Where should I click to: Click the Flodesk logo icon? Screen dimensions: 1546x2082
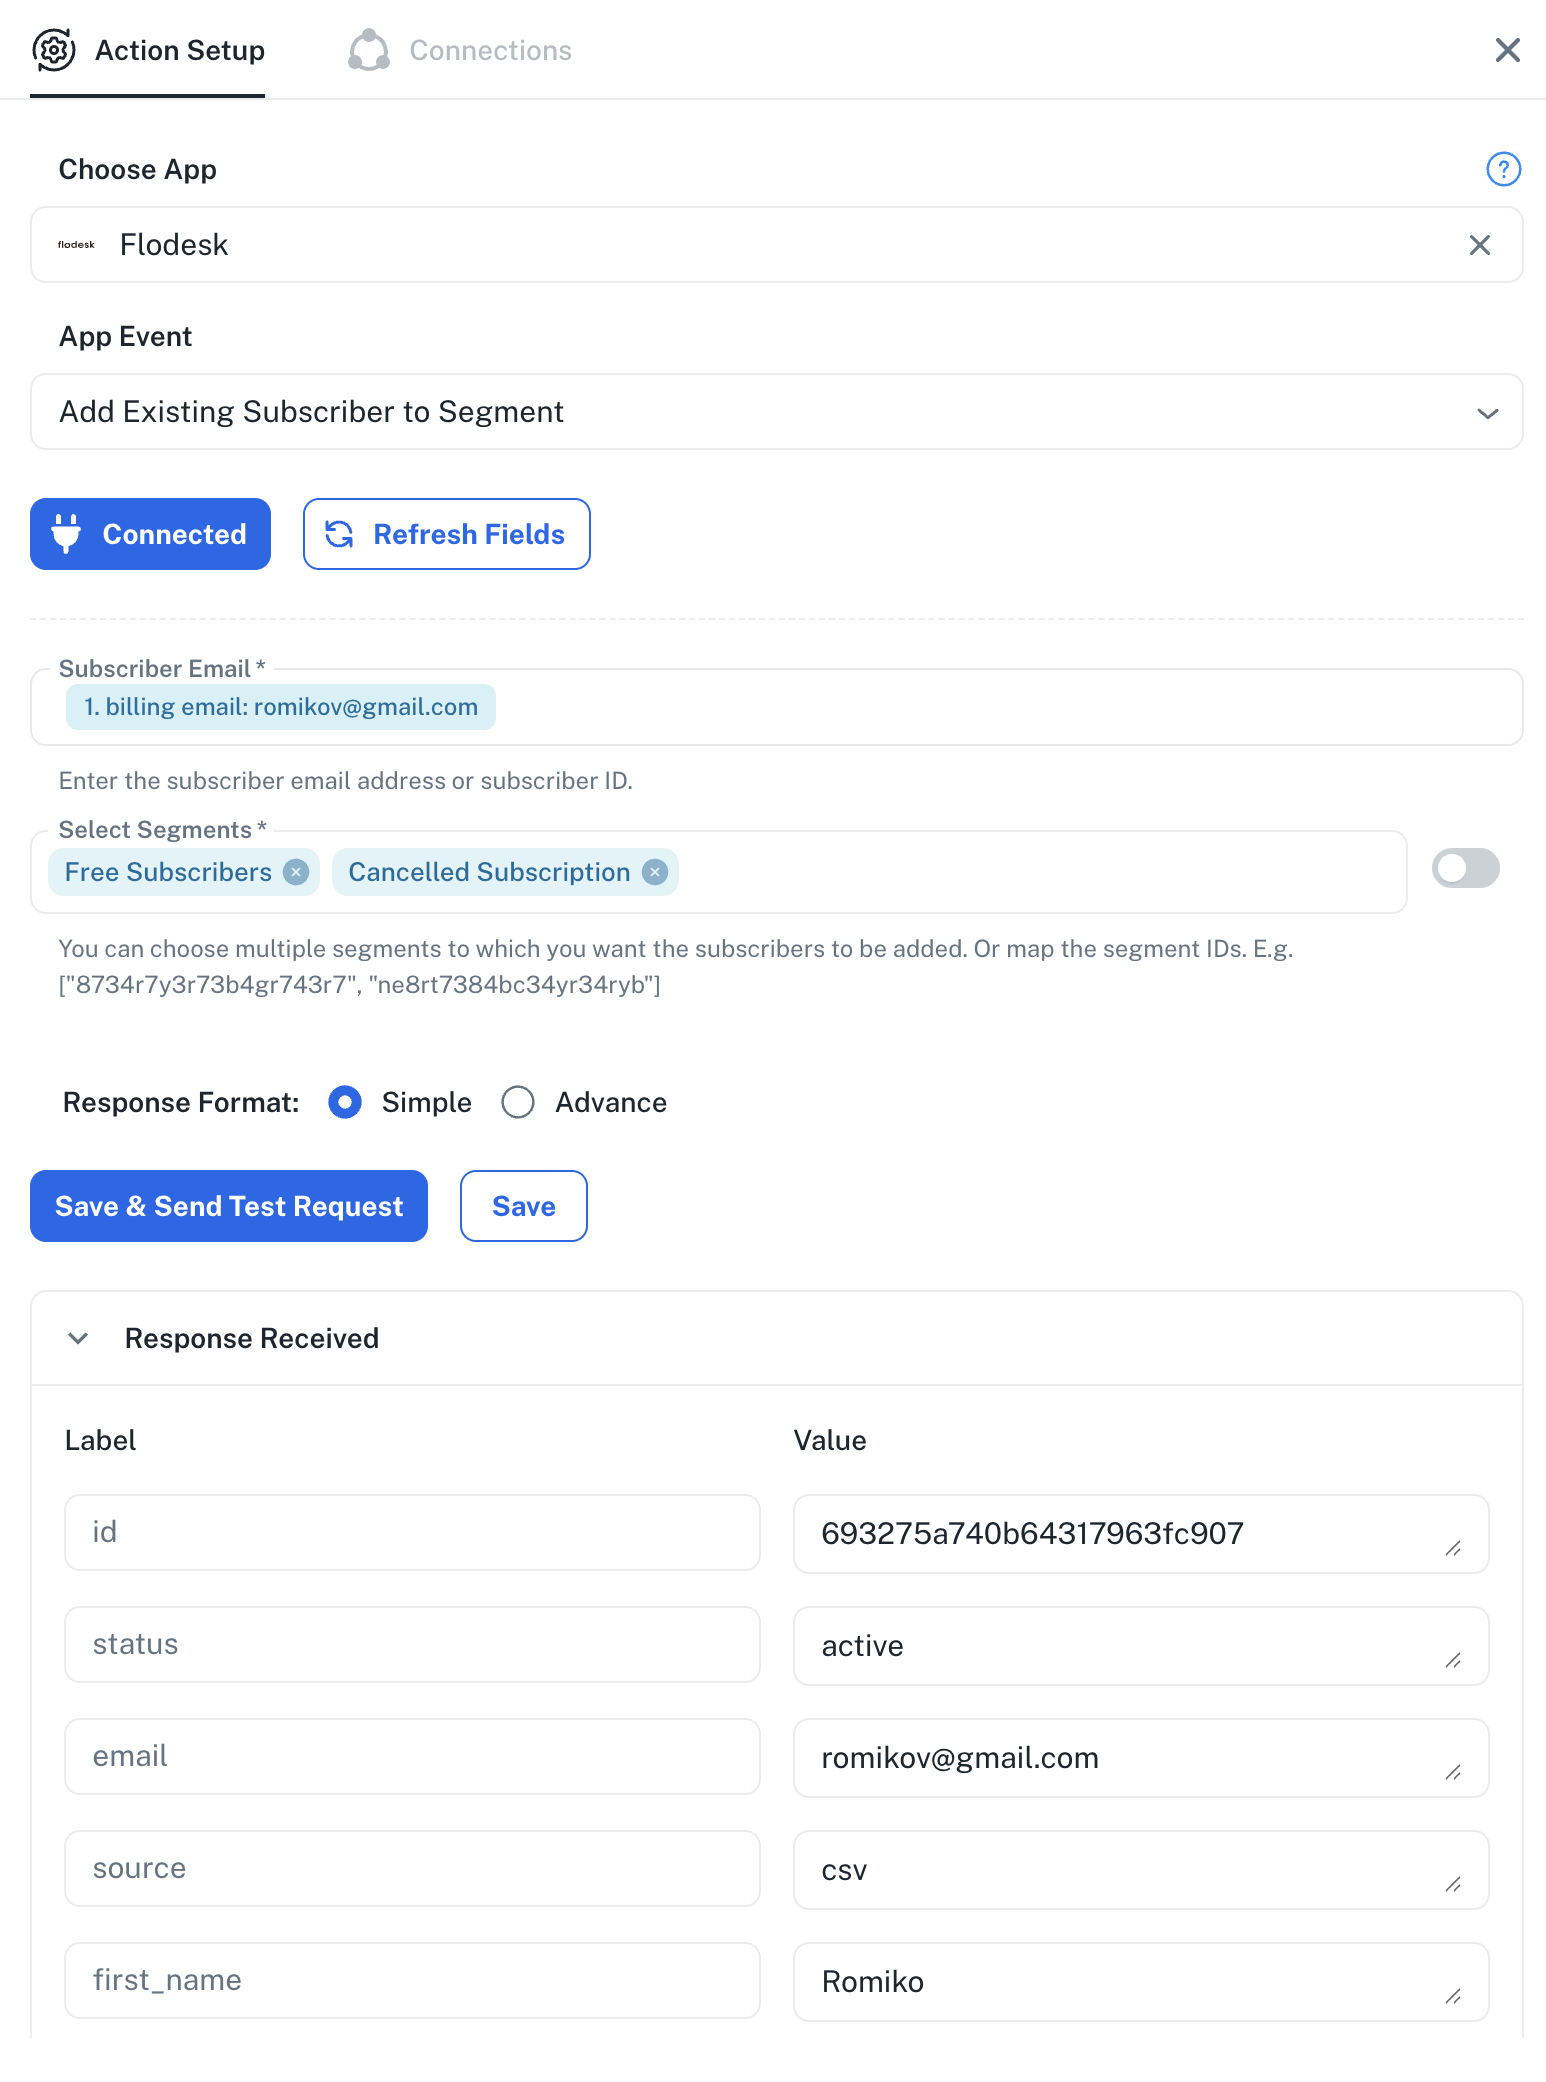click(x=76, y=245)
